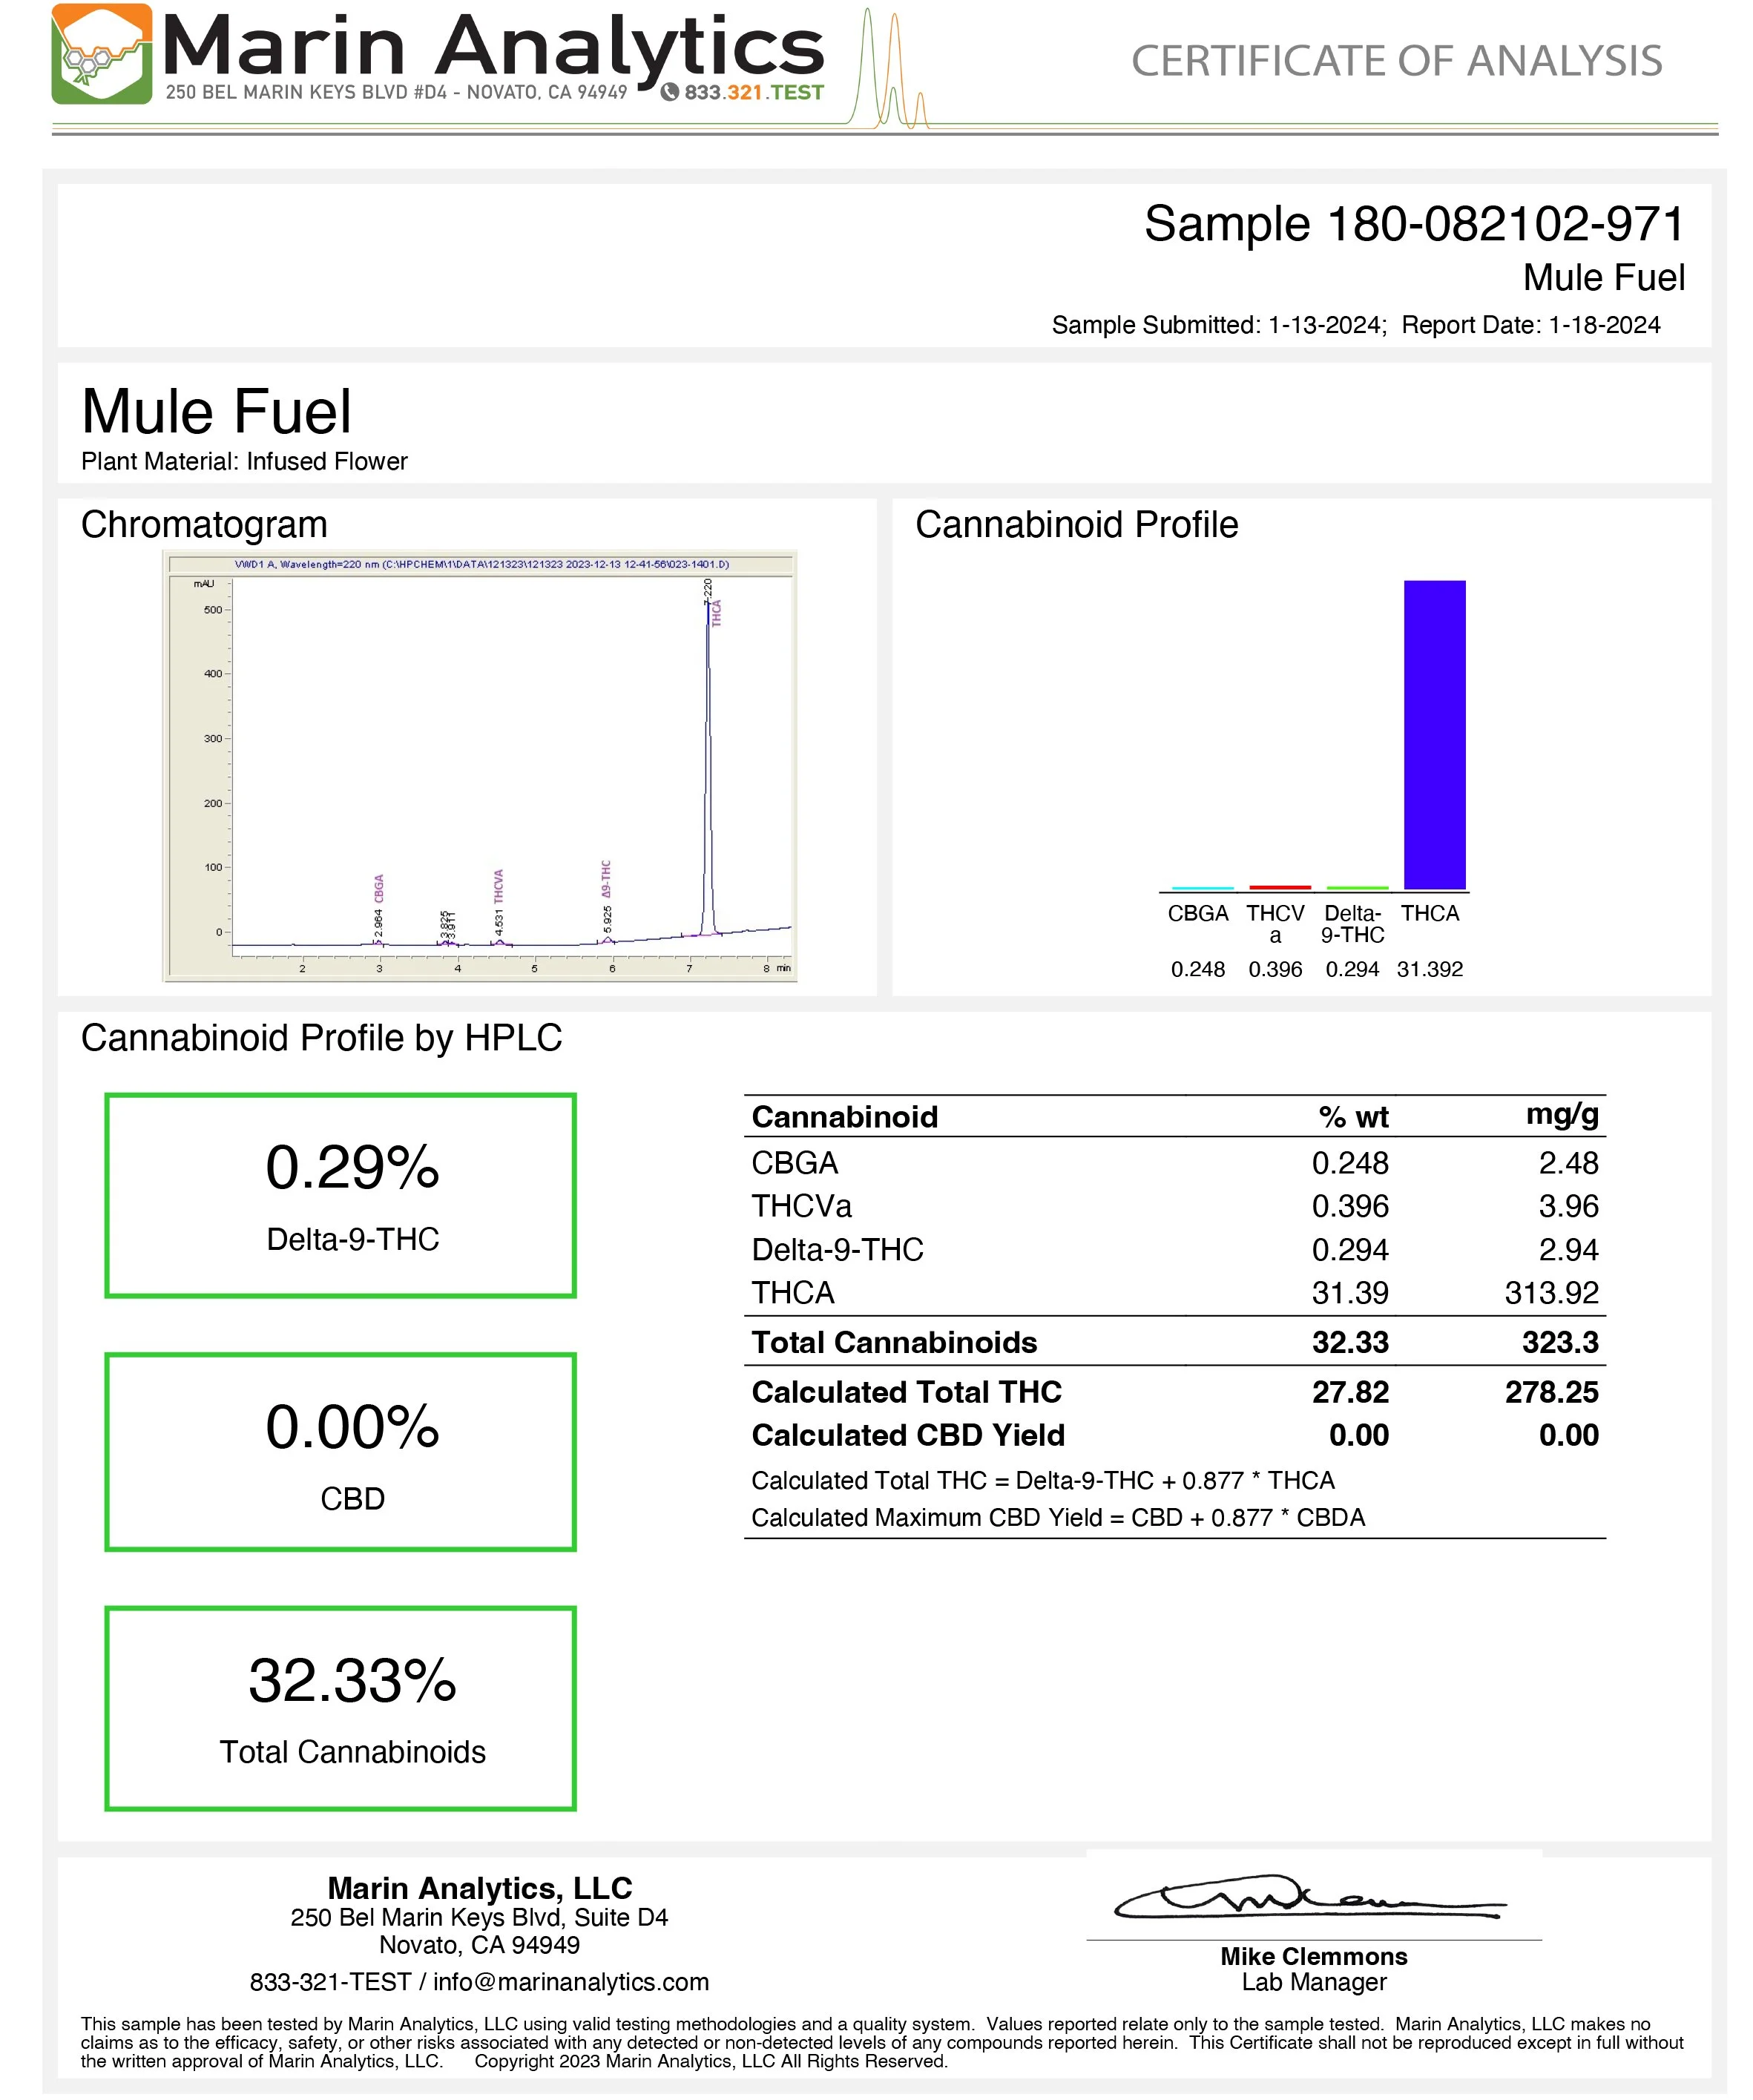Click the 32.33% Total Cannabinoids box
Viewport: 1753px width, 2100px height.
(340, 1709)
